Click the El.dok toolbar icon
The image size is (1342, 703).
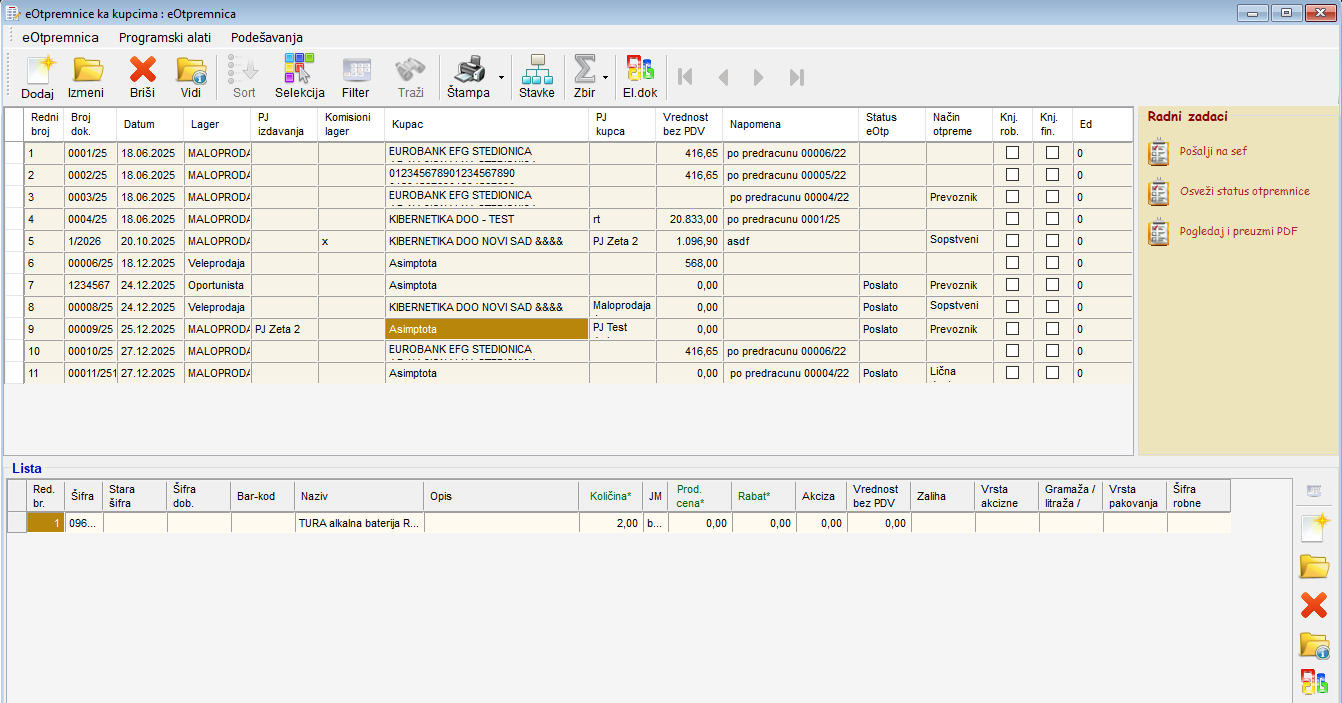click(640, 76)
